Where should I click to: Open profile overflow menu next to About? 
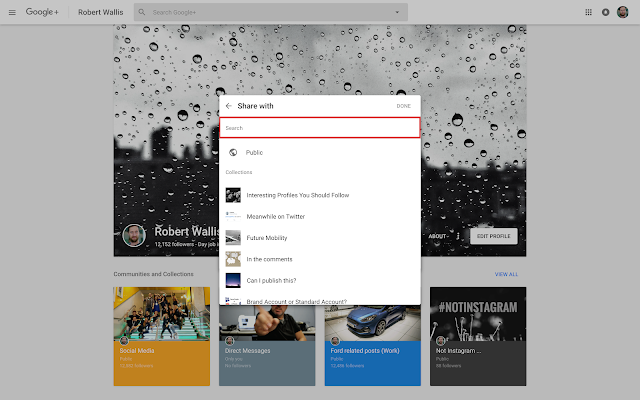pos(458,236)
